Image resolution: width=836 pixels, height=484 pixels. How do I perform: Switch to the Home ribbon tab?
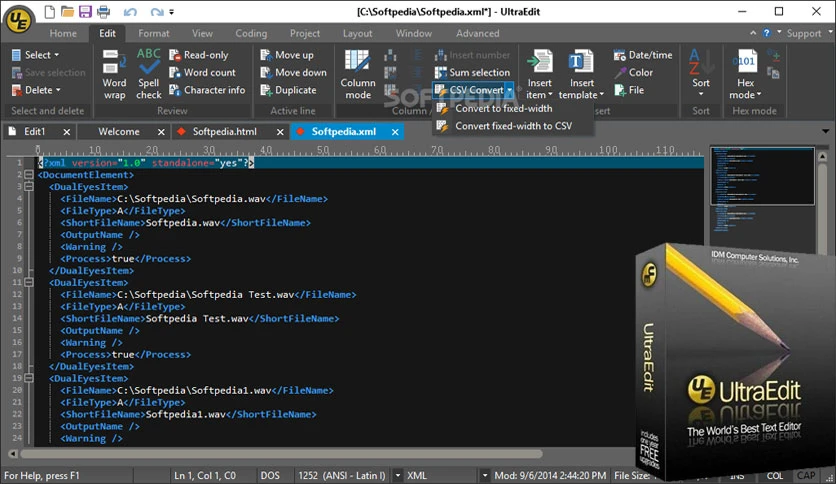pos(63,33)
